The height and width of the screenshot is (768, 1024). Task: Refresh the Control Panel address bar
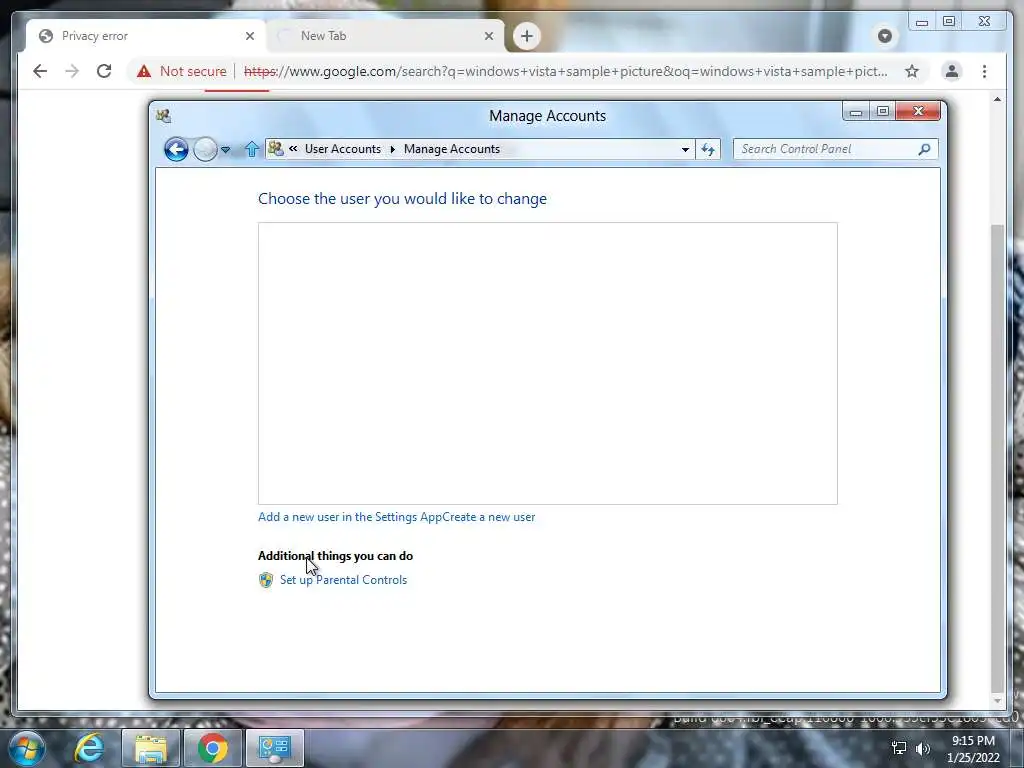click(708, 150)
